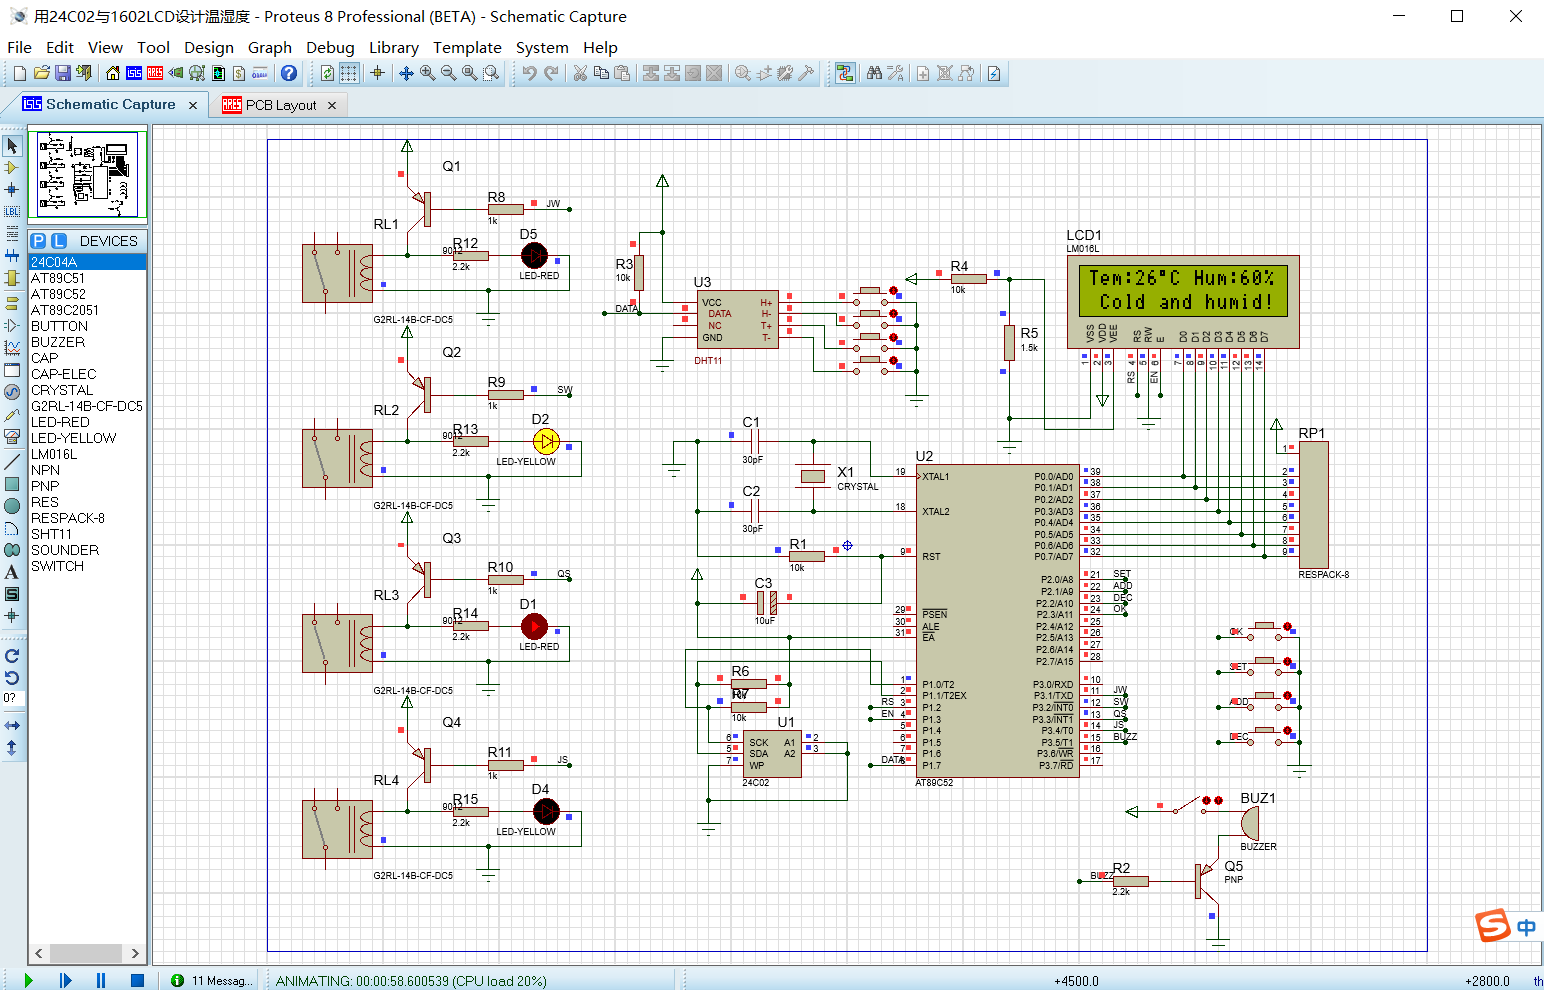This screenshot has width=1544, height=990.
Task: Open help question mark icon
Action: coord(289,73)
